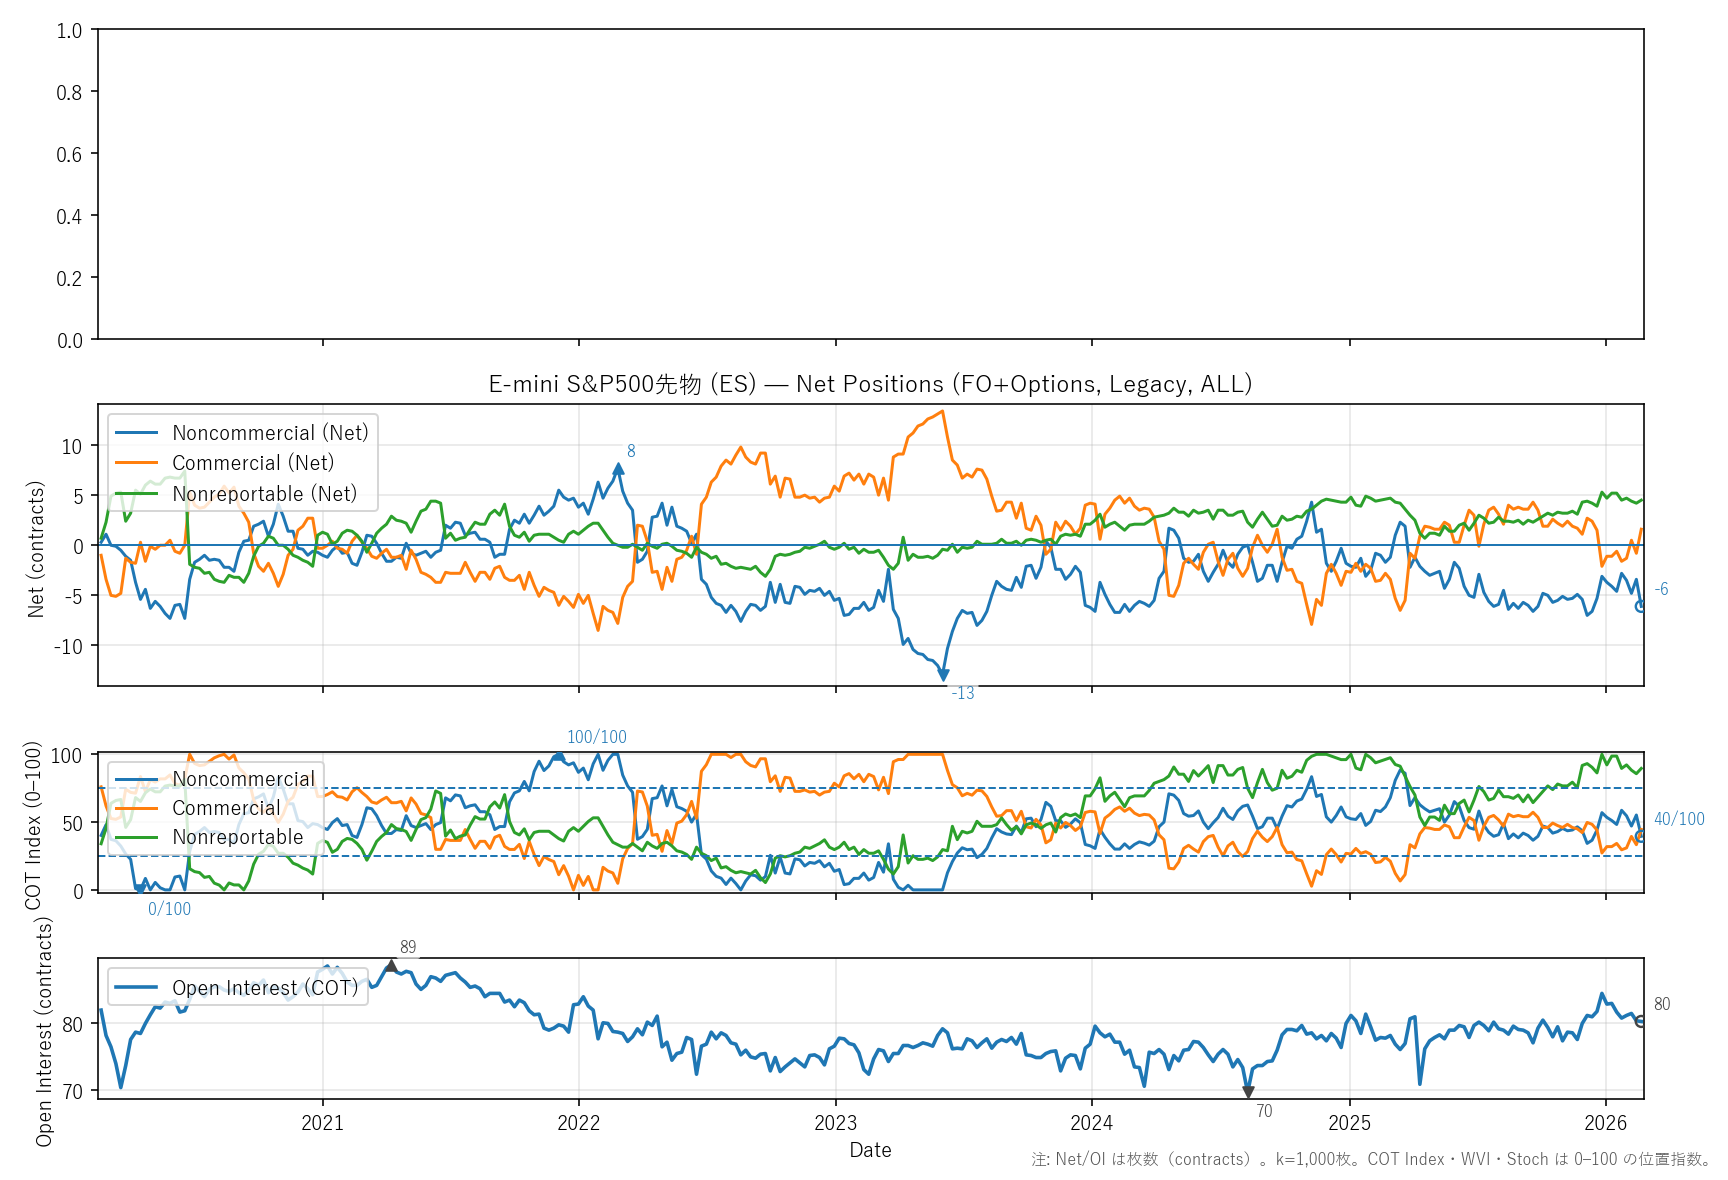
Task: Click the footnote text at bottom right
Action: pyautogui.click(x=1371, y=1160)
